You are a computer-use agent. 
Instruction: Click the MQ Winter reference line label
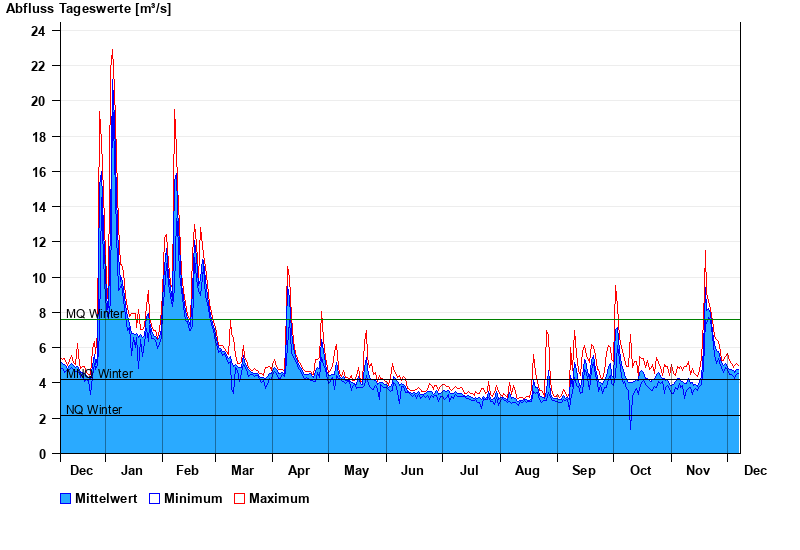tap(95, 314)
